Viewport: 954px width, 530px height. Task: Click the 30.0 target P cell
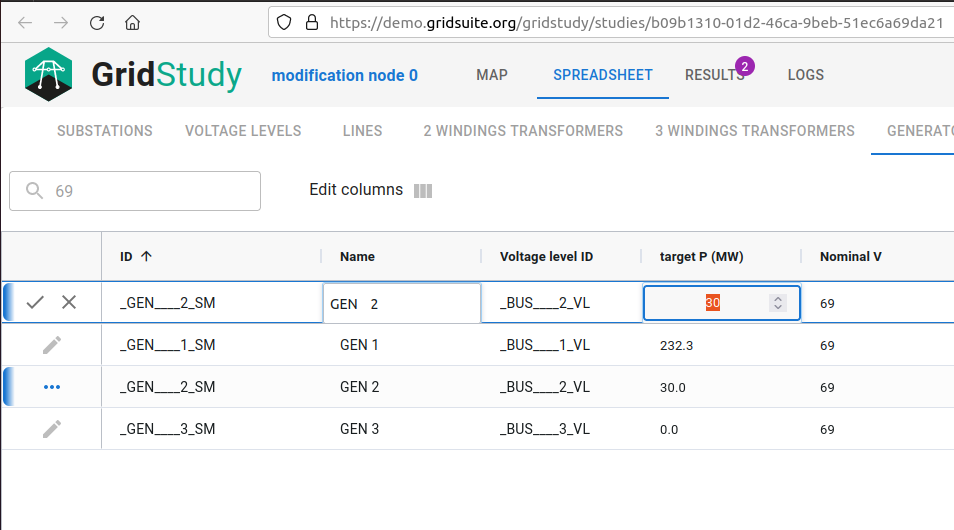pyautogui.click(x=672, y=388)
